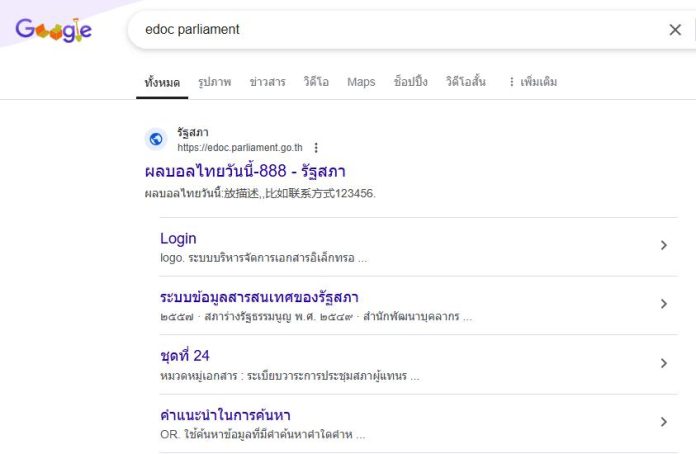The width and height of the screenshot is (696, 454).
Task: Click the chevron arrow on the Login row
Action: (664, 245)
